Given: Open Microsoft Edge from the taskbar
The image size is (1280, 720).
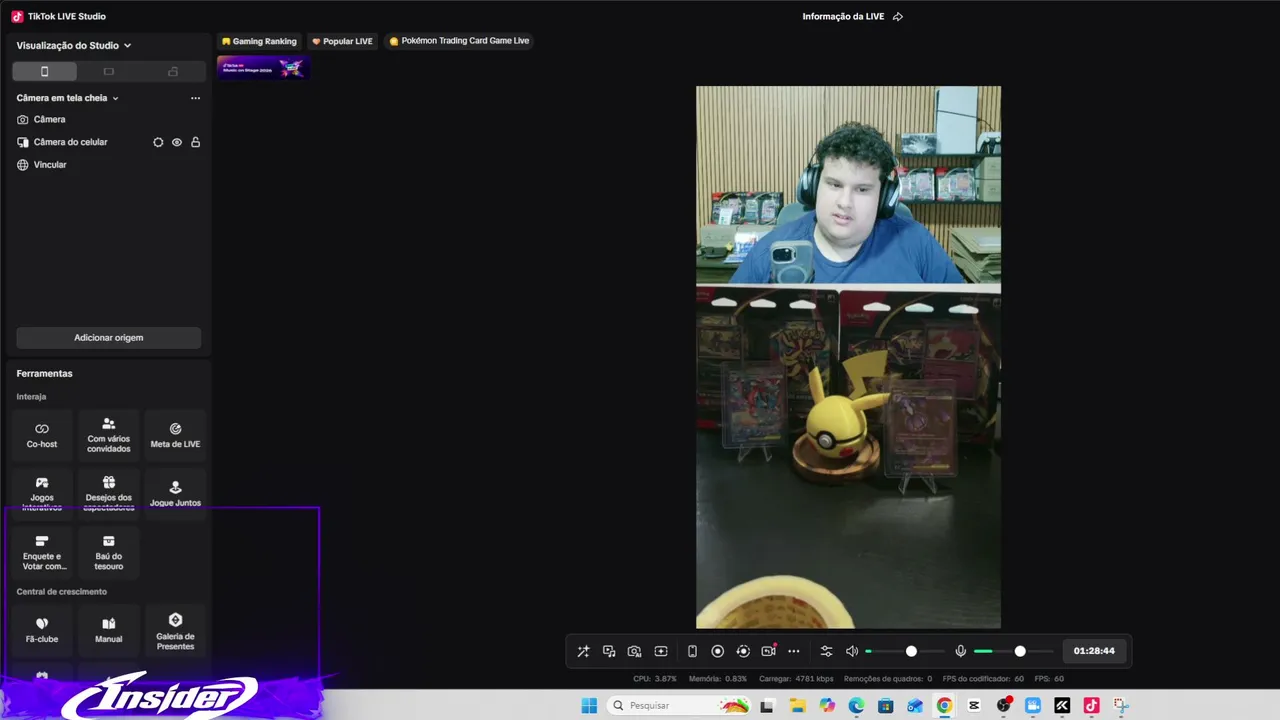Looking at the screenshot, I should point(856,706).
